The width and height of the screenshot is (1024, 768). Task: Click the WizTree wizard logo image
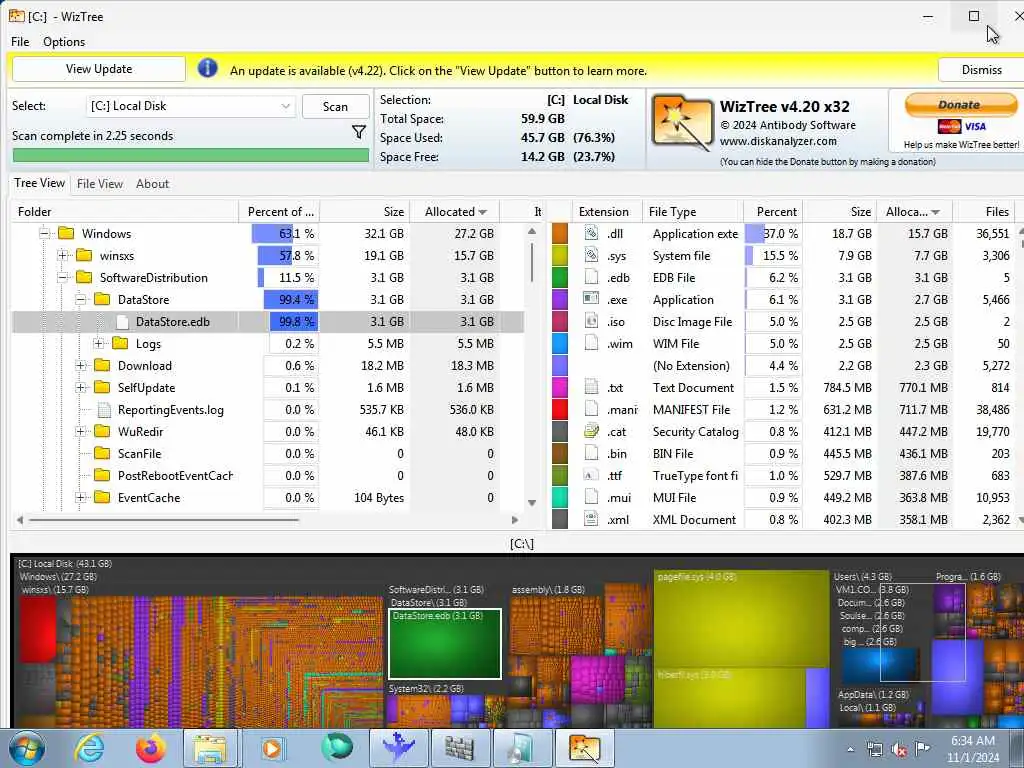point(681,122)
